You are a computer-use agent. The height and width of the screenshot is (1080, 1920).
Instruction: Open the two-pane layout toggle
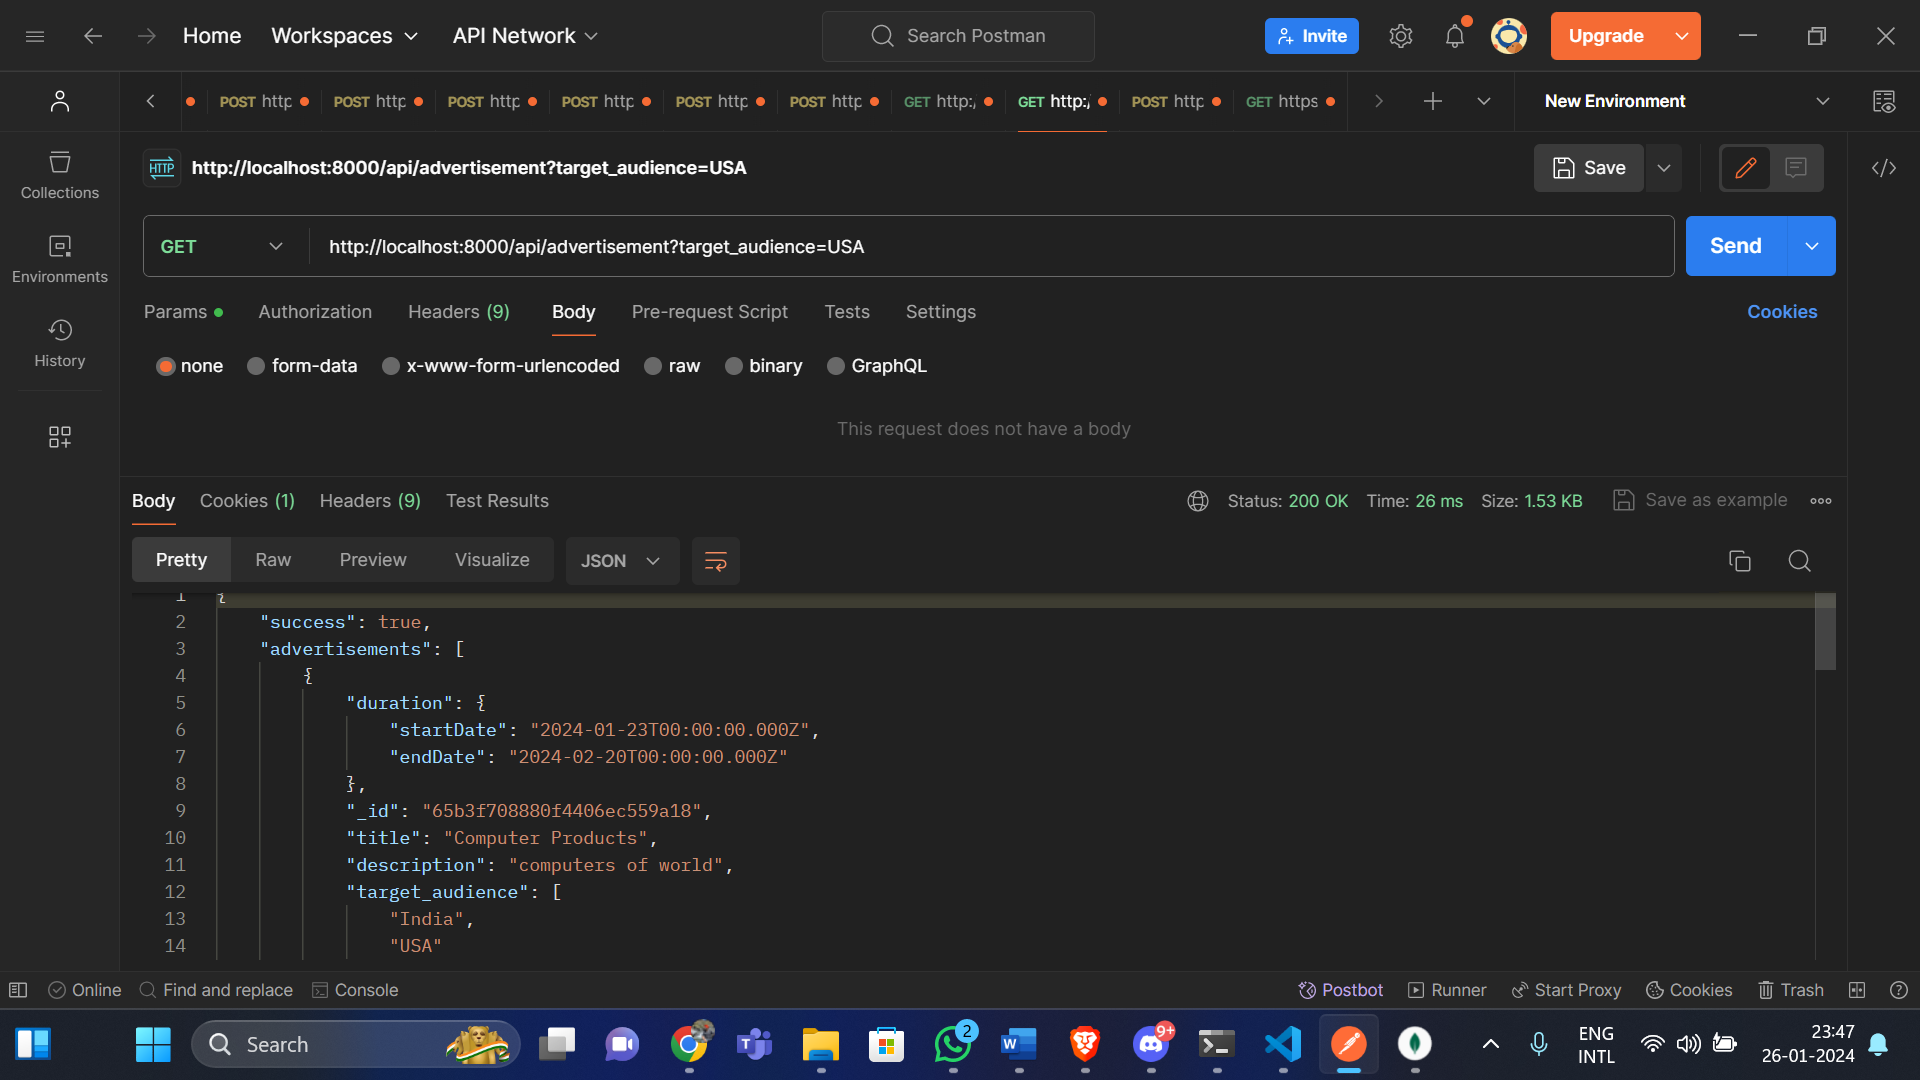pos(1857,990)
